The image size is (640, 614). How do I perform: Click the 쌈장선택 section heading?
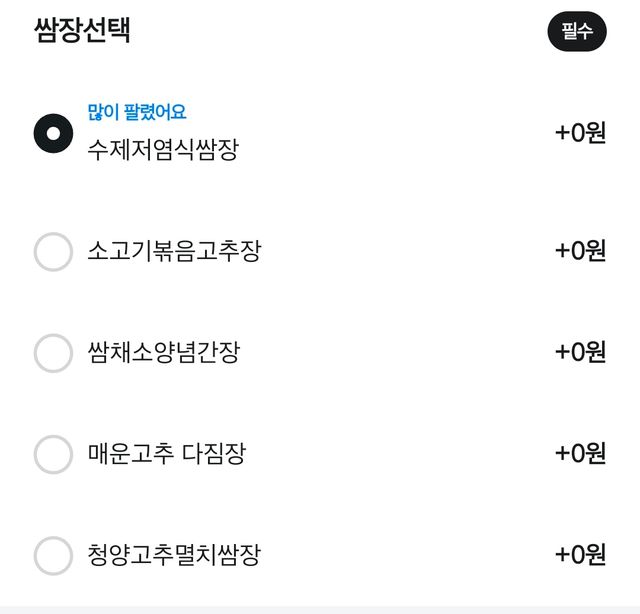[83, 30]
